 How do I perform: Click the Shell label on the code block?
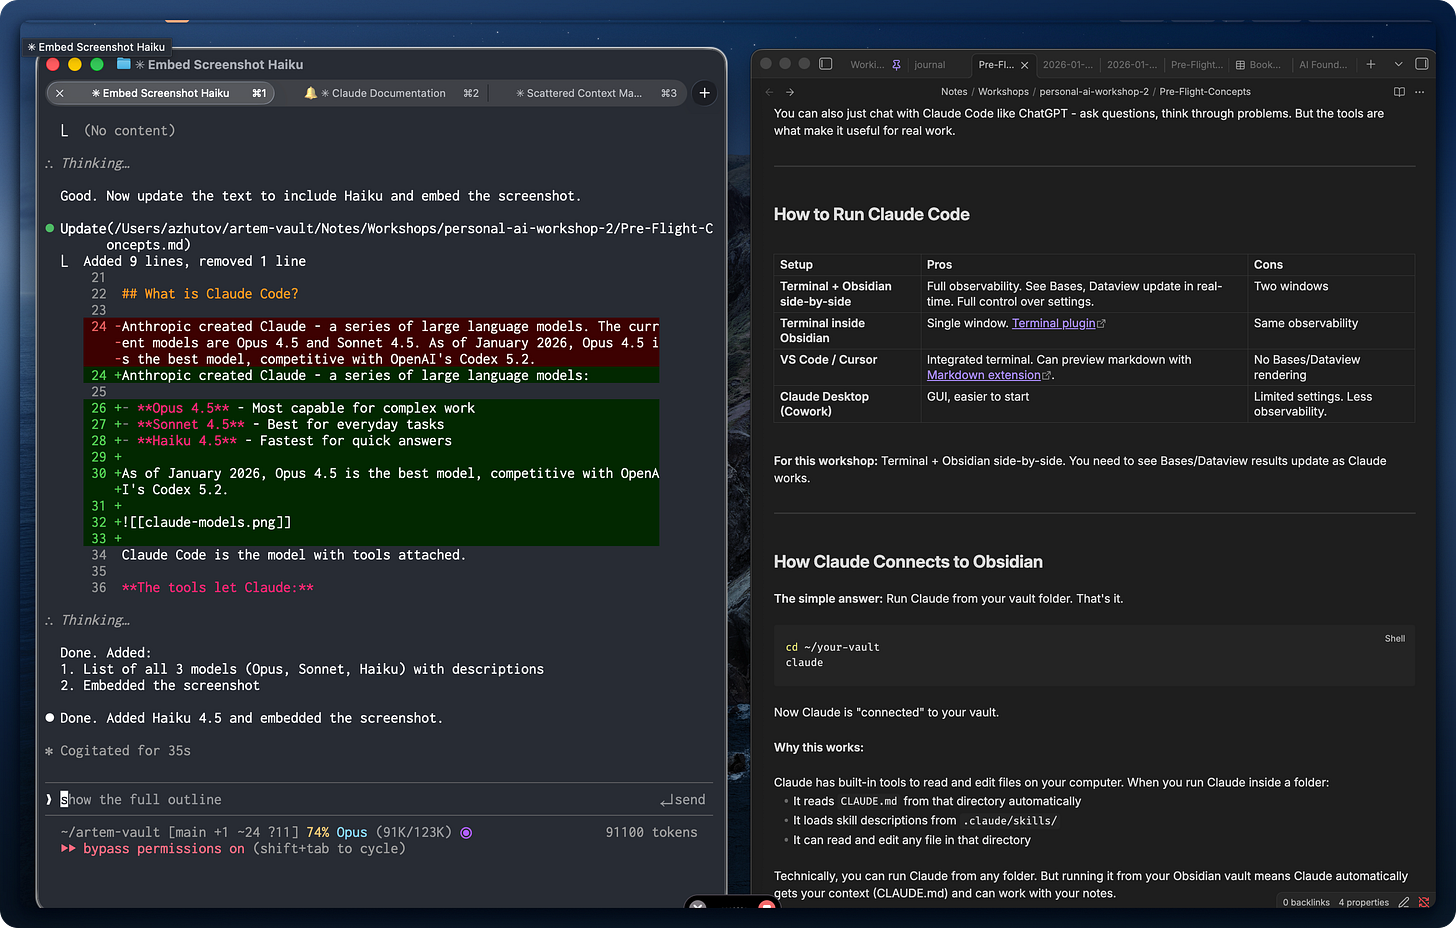pos(1395,638)
